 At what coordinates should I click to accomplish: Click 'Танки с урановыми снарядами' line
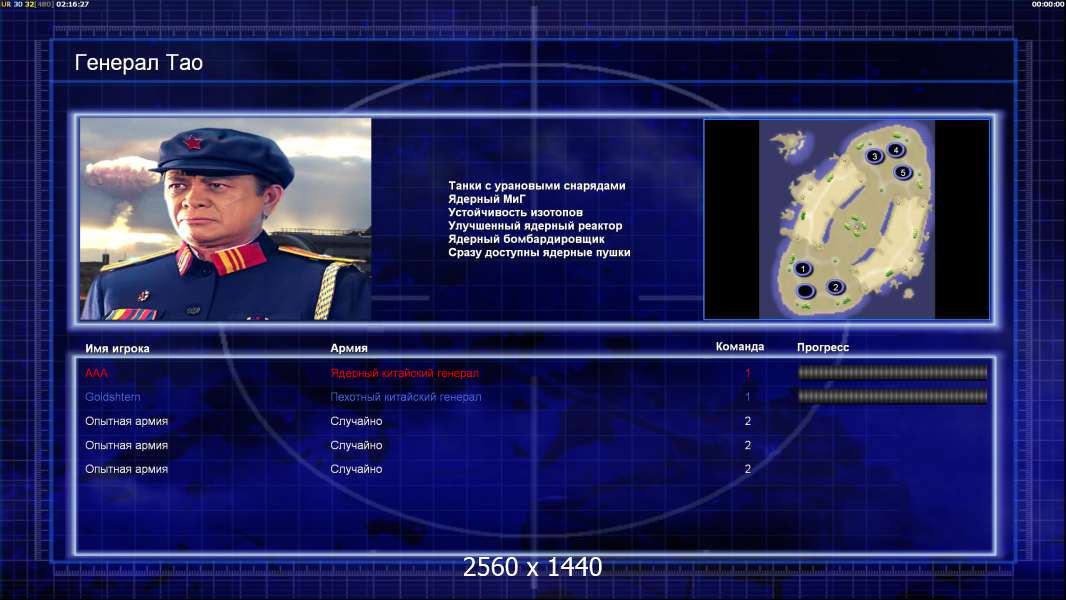tap(536, 186)
